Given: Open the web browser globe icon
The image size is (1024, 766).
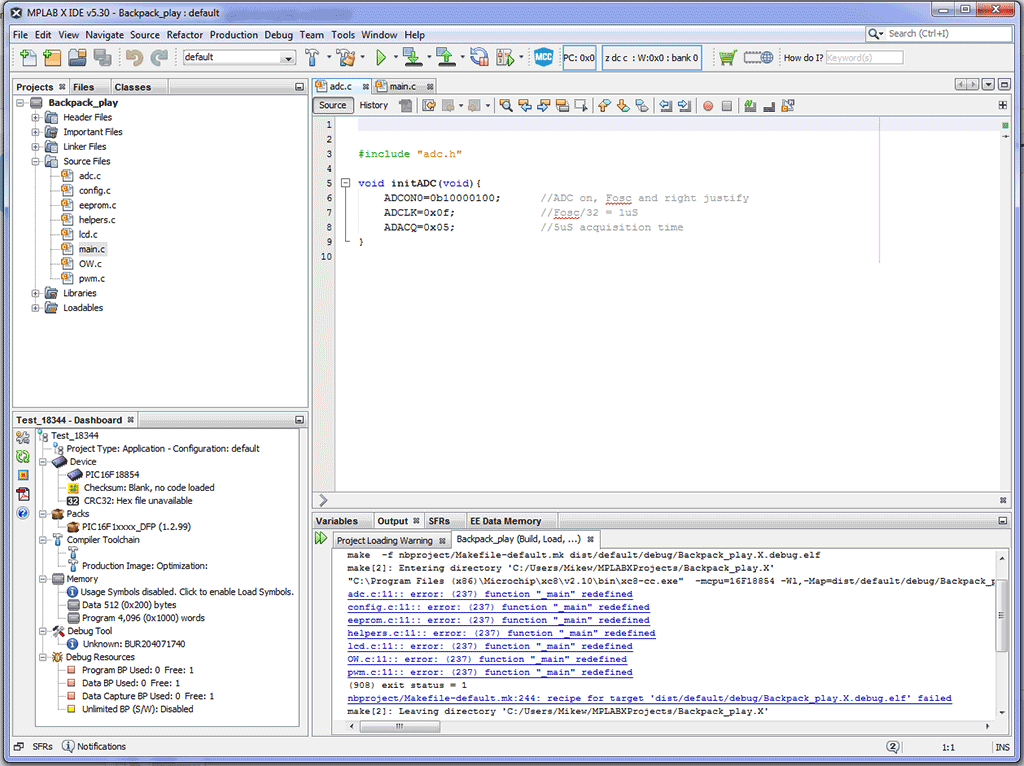Looking at the screenshot, I should [x=758, y=57].
